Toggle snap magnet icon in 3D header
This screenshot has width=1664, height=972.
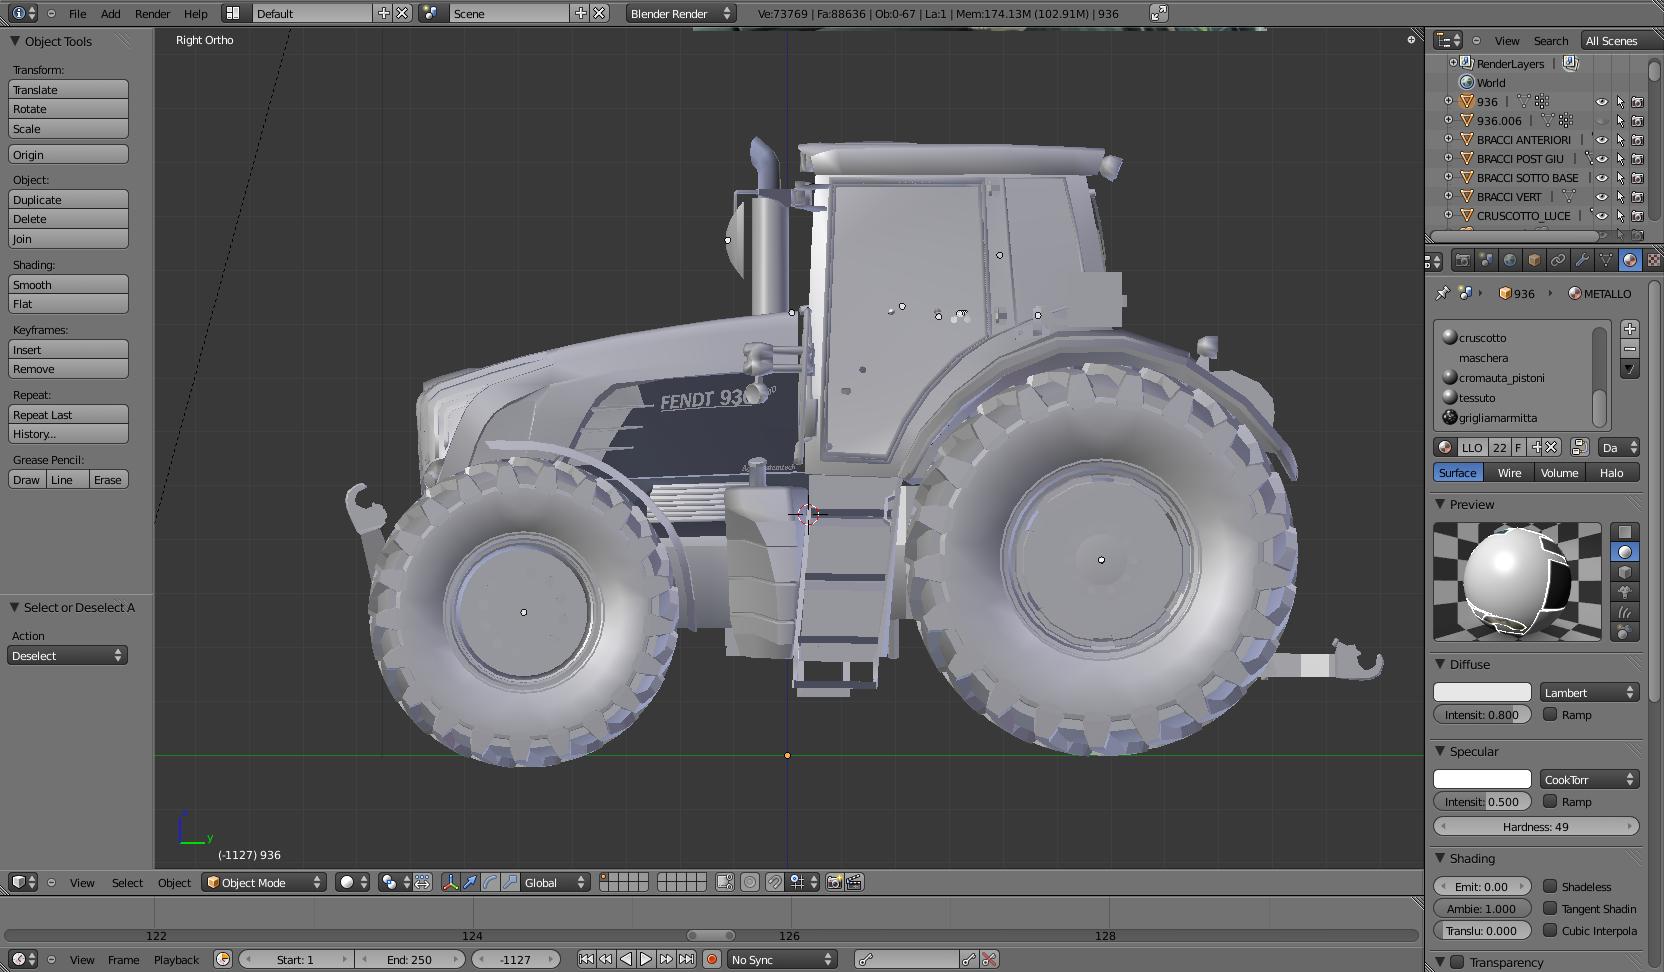775,882
